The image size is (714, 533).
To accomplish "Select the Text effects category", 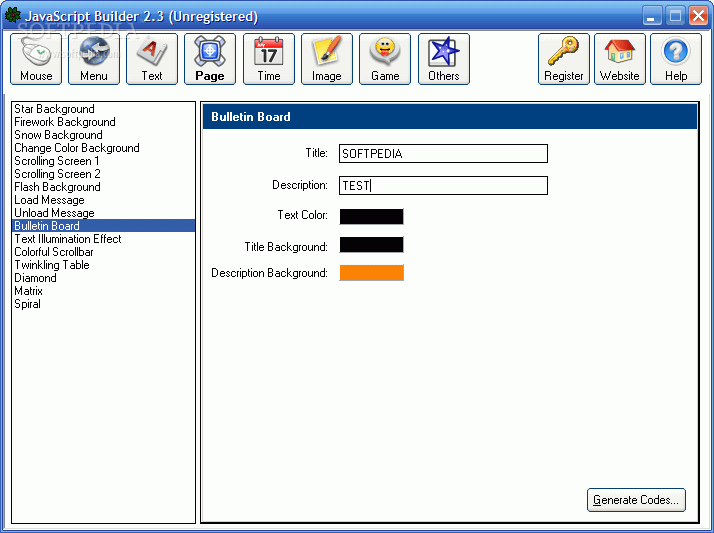I will [x=152, y=59].
